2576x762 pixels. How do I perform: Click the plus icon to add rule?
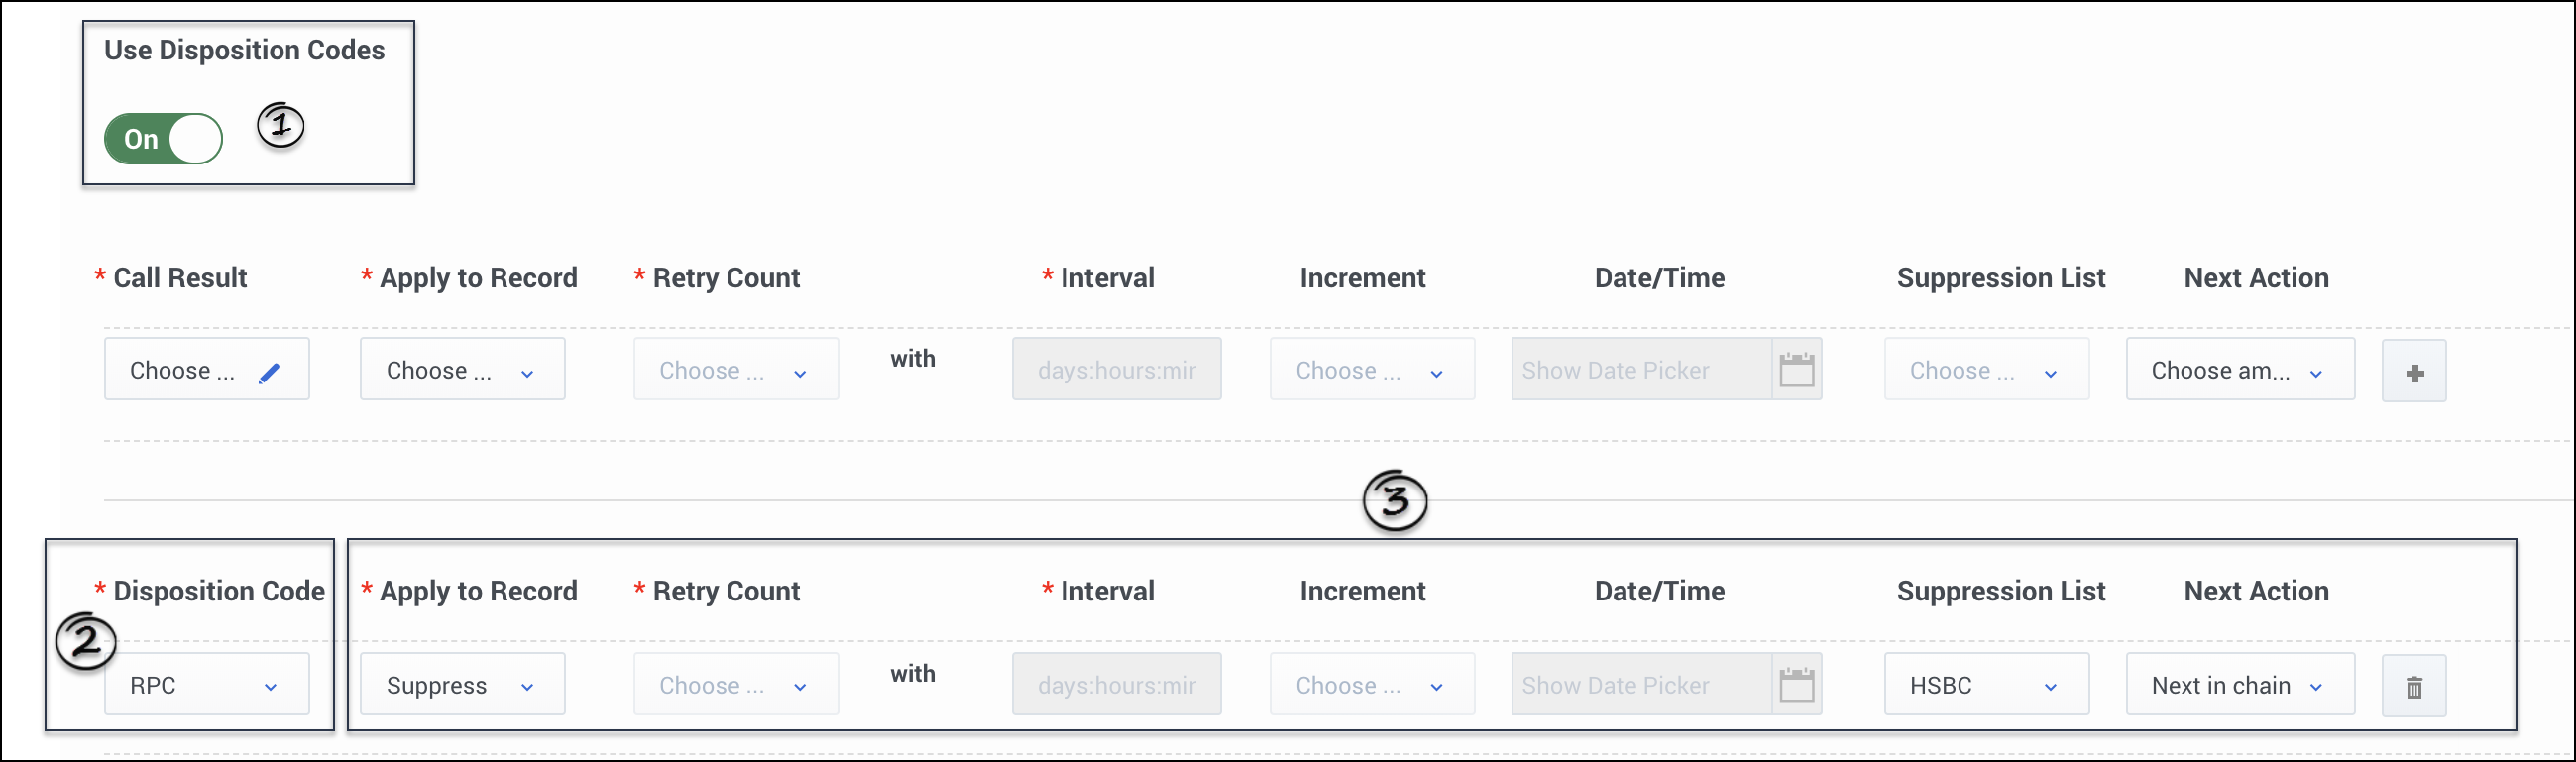pyautogui.click(x=2413, y=372)
